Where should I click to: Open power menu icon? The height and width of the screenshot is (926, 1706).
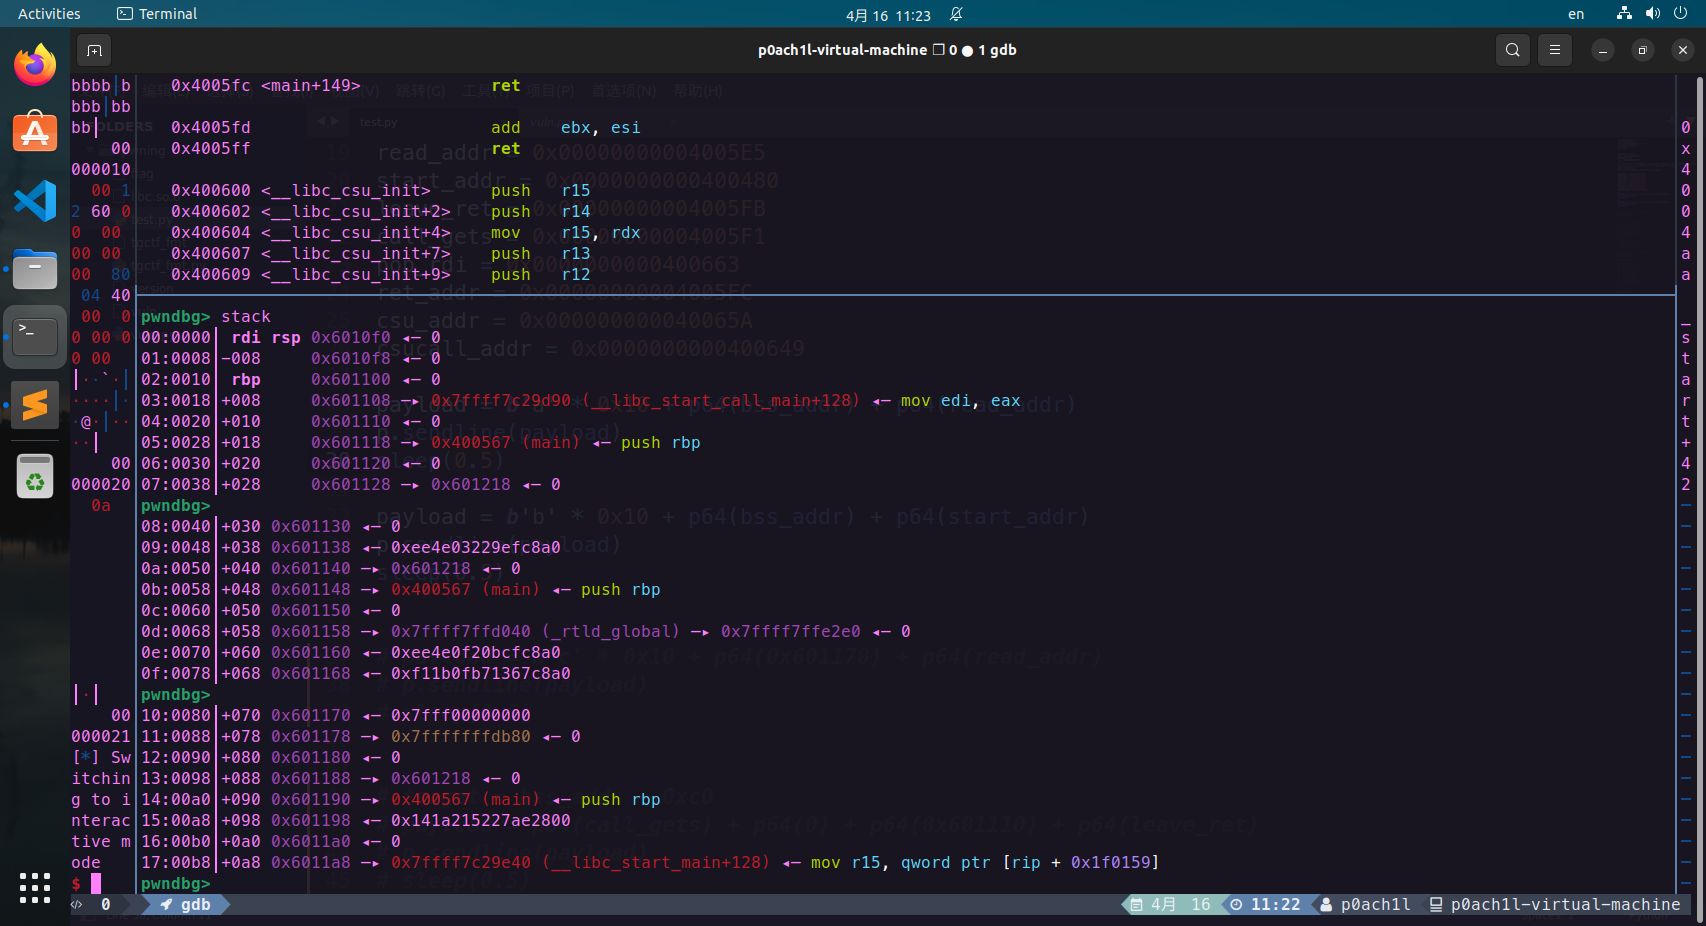[x=1681, y=14]
